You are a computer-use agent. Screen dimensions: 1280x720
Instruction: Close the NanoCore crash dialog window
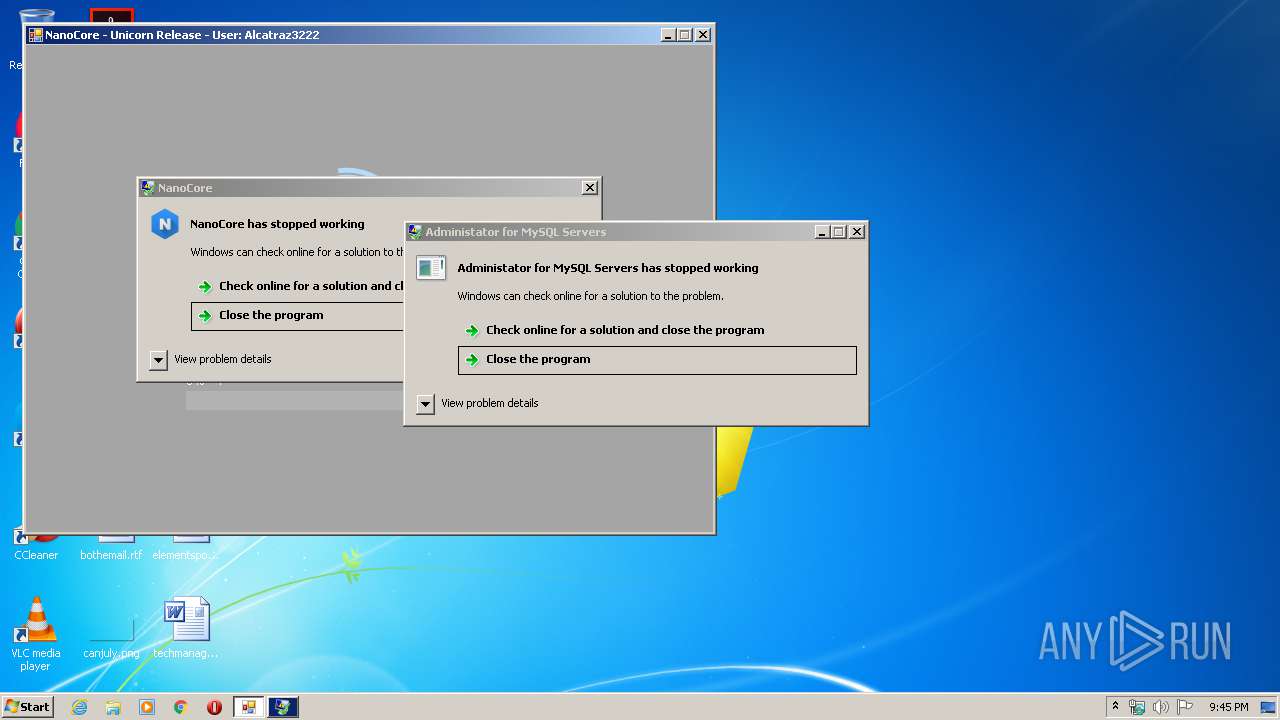[x=590, y=188]
